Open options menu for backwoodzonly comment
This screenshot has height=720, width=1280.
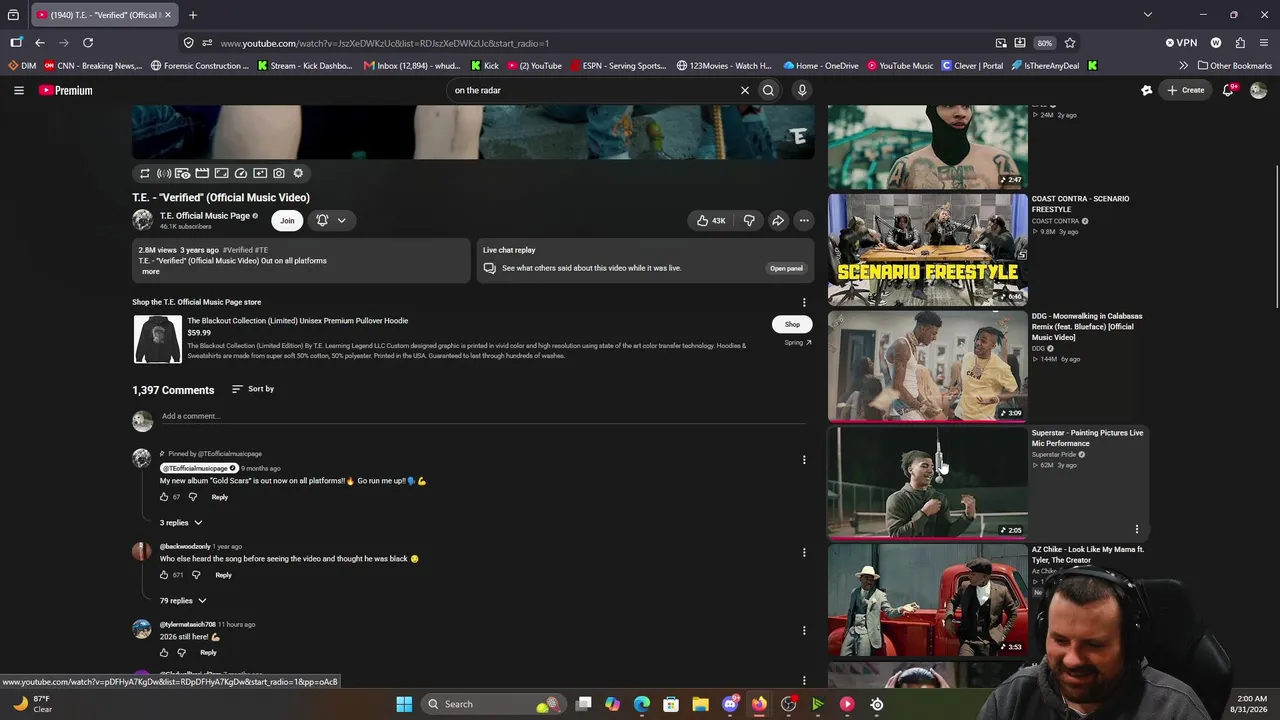[x=804, y=552]
